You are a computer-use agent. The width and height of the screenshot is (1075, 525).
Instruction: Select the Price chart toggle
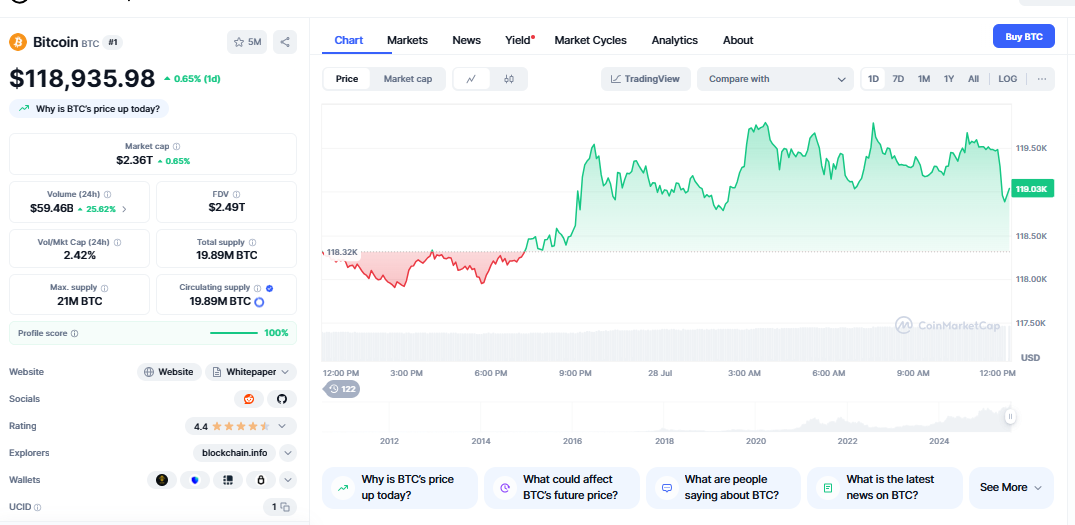[x=347, y=79]
